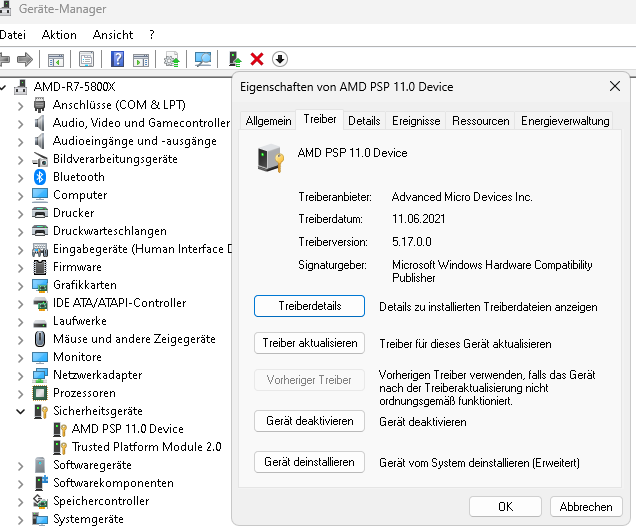Switch to the Allgemein tab

(268, 121)
